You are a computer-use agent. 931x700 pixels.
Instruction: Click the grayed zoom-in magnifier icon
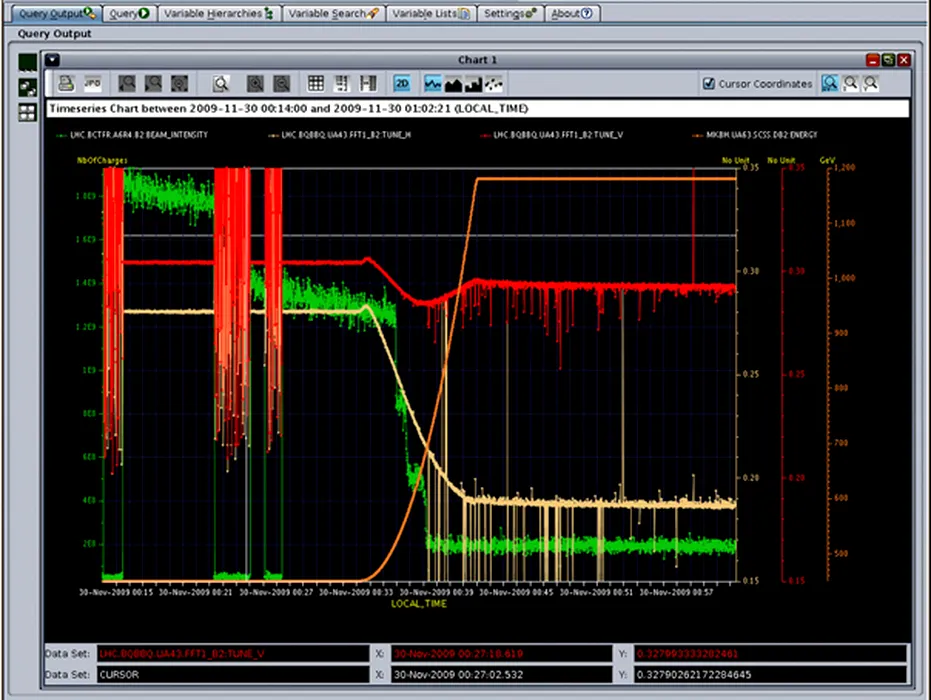tap(255, 84)
